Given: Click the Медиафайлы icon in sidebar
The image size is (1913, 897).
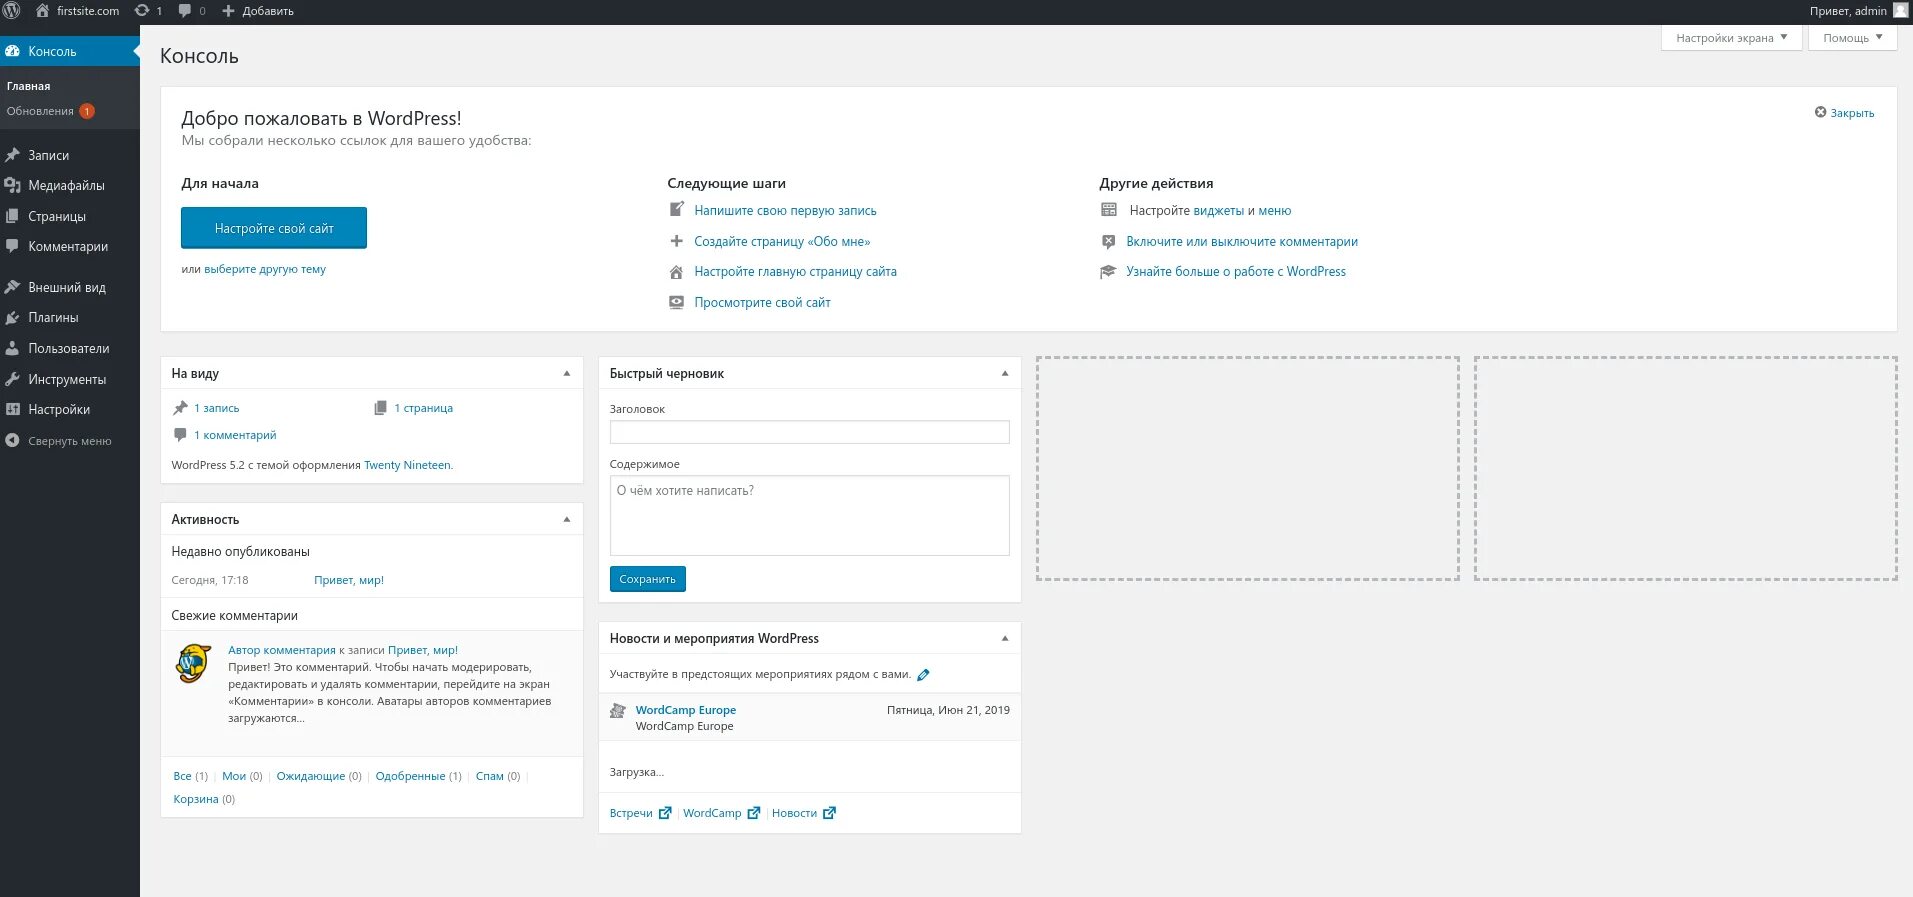Looking at the screenshot, I should [x=12, y=185].
